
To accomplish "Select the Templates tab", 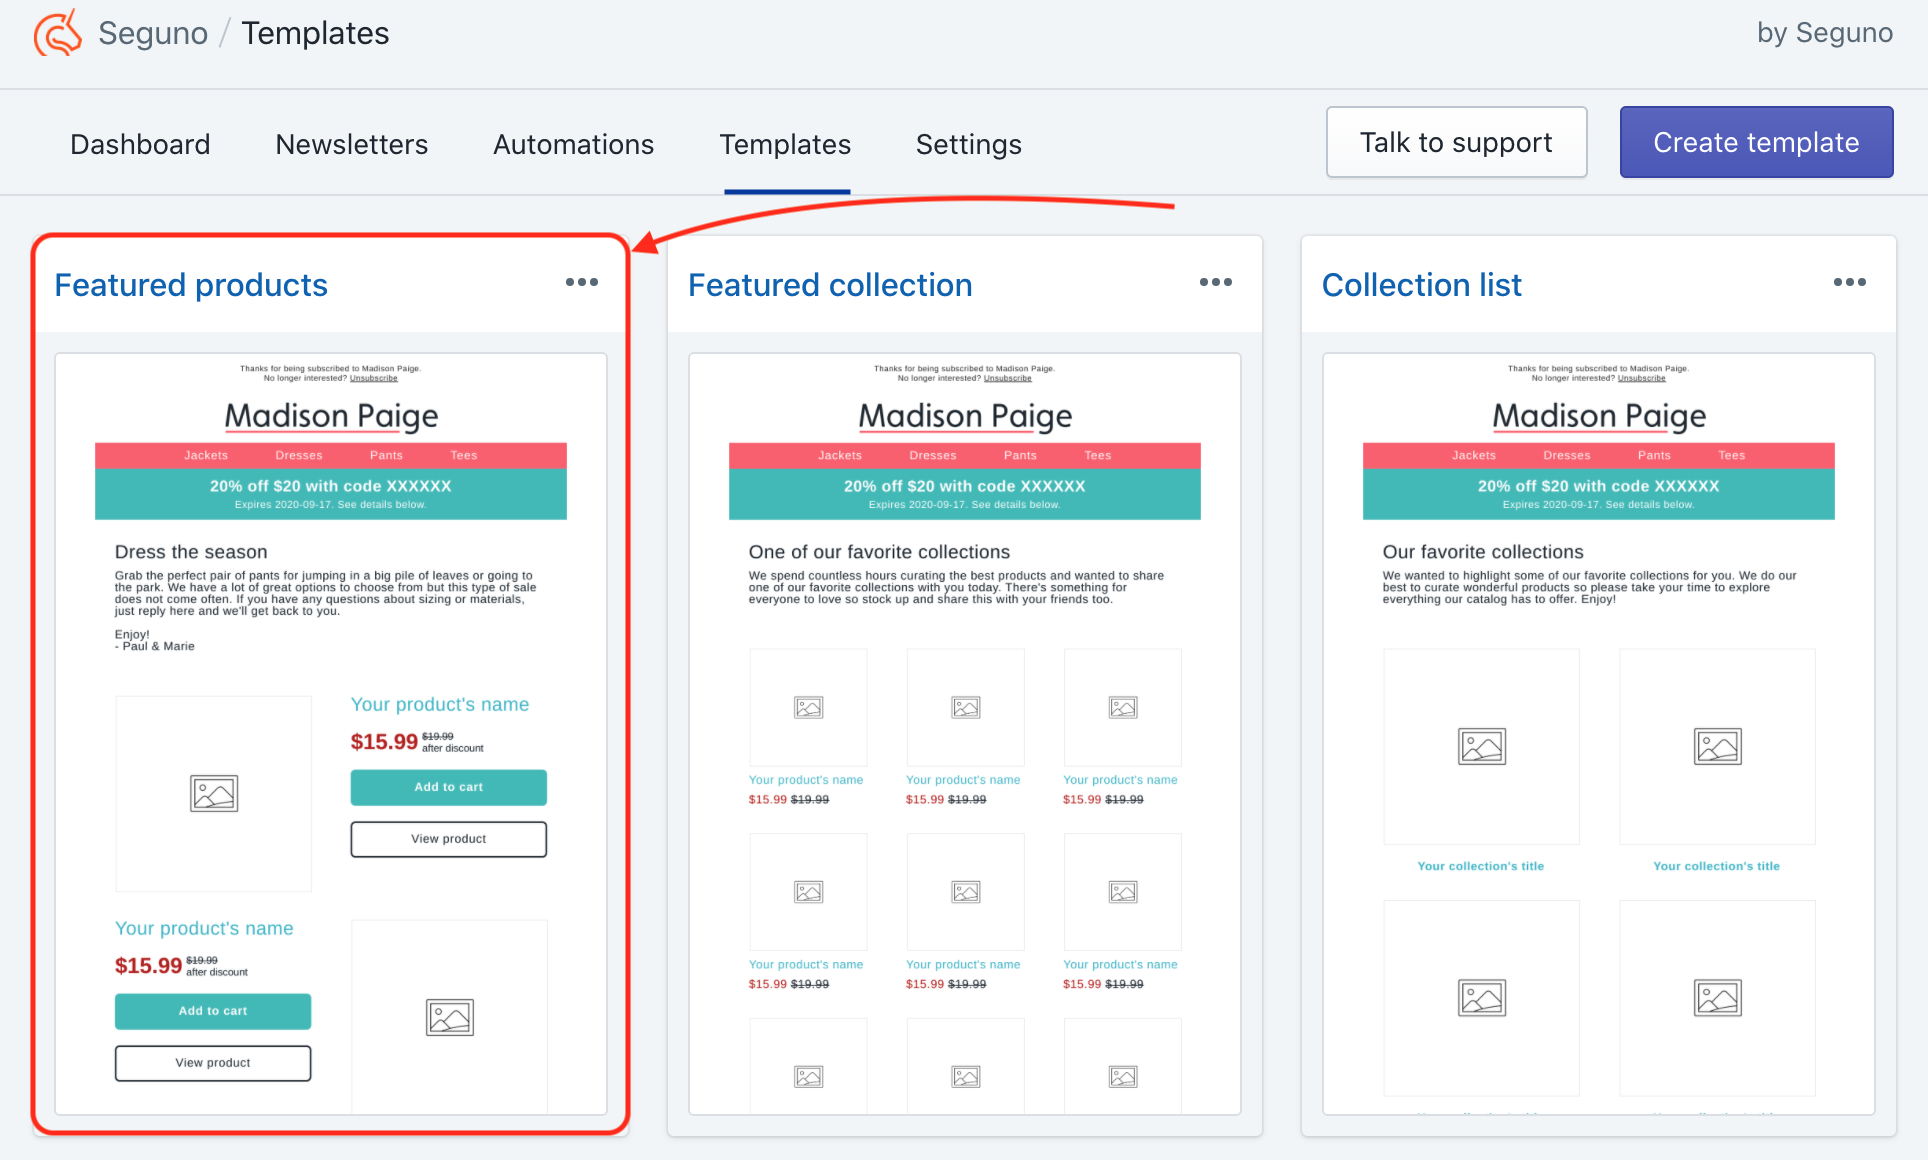I will pos(785,144).
